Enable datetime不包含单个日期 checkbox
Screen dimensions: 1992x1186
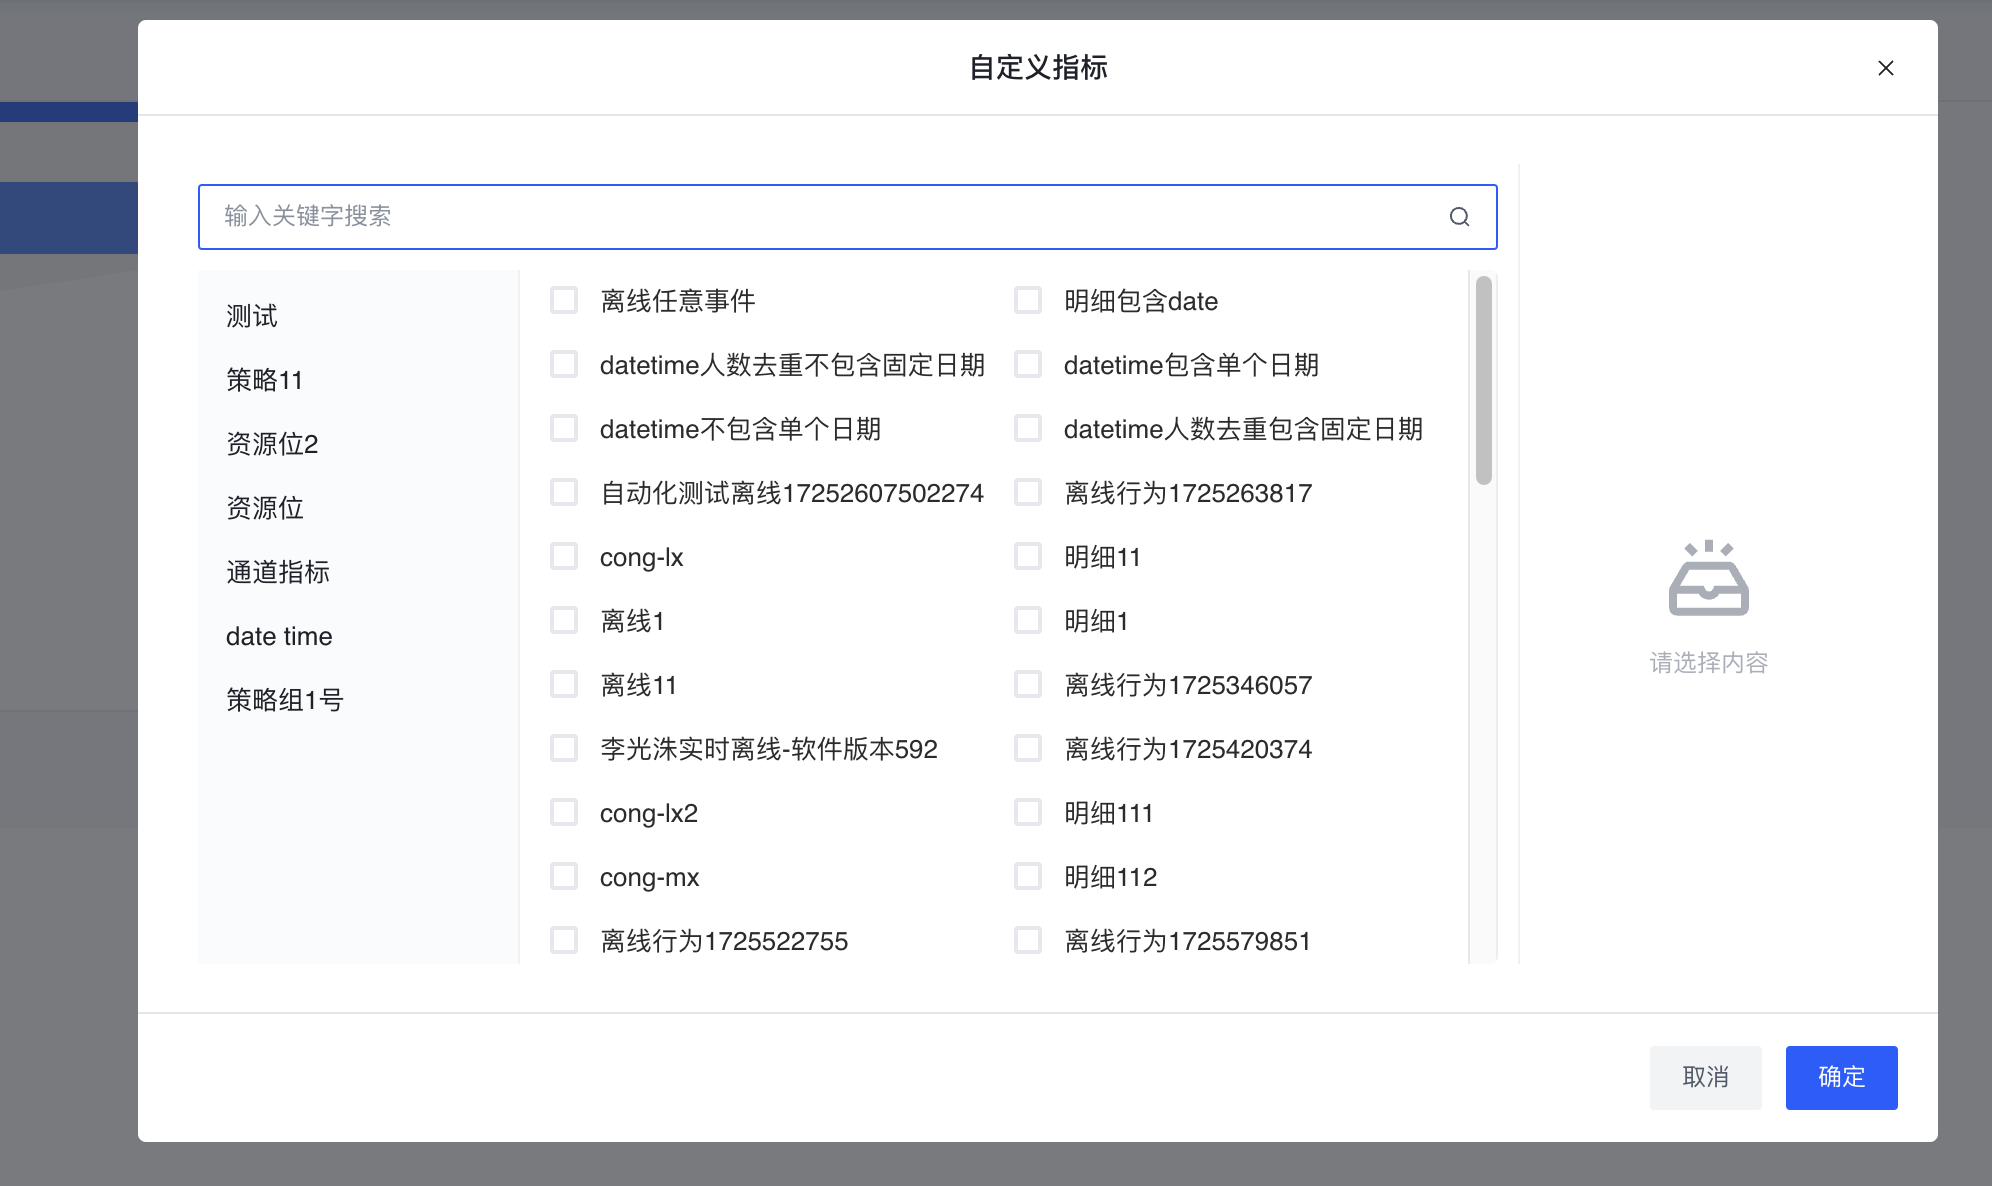[564, 428]
